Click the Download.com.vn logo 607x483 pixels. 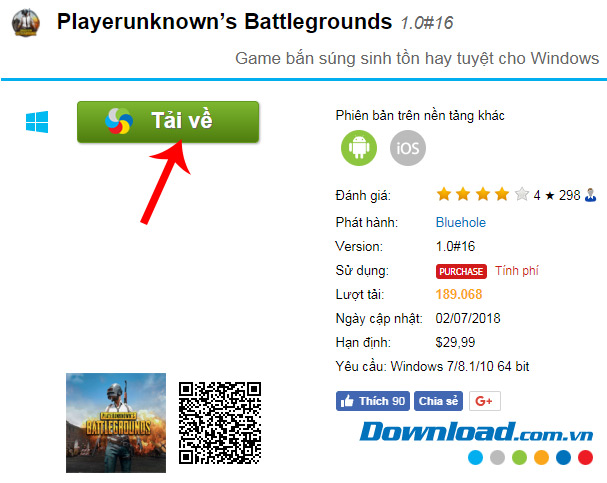pyautogui.click(x=476, y=432)
